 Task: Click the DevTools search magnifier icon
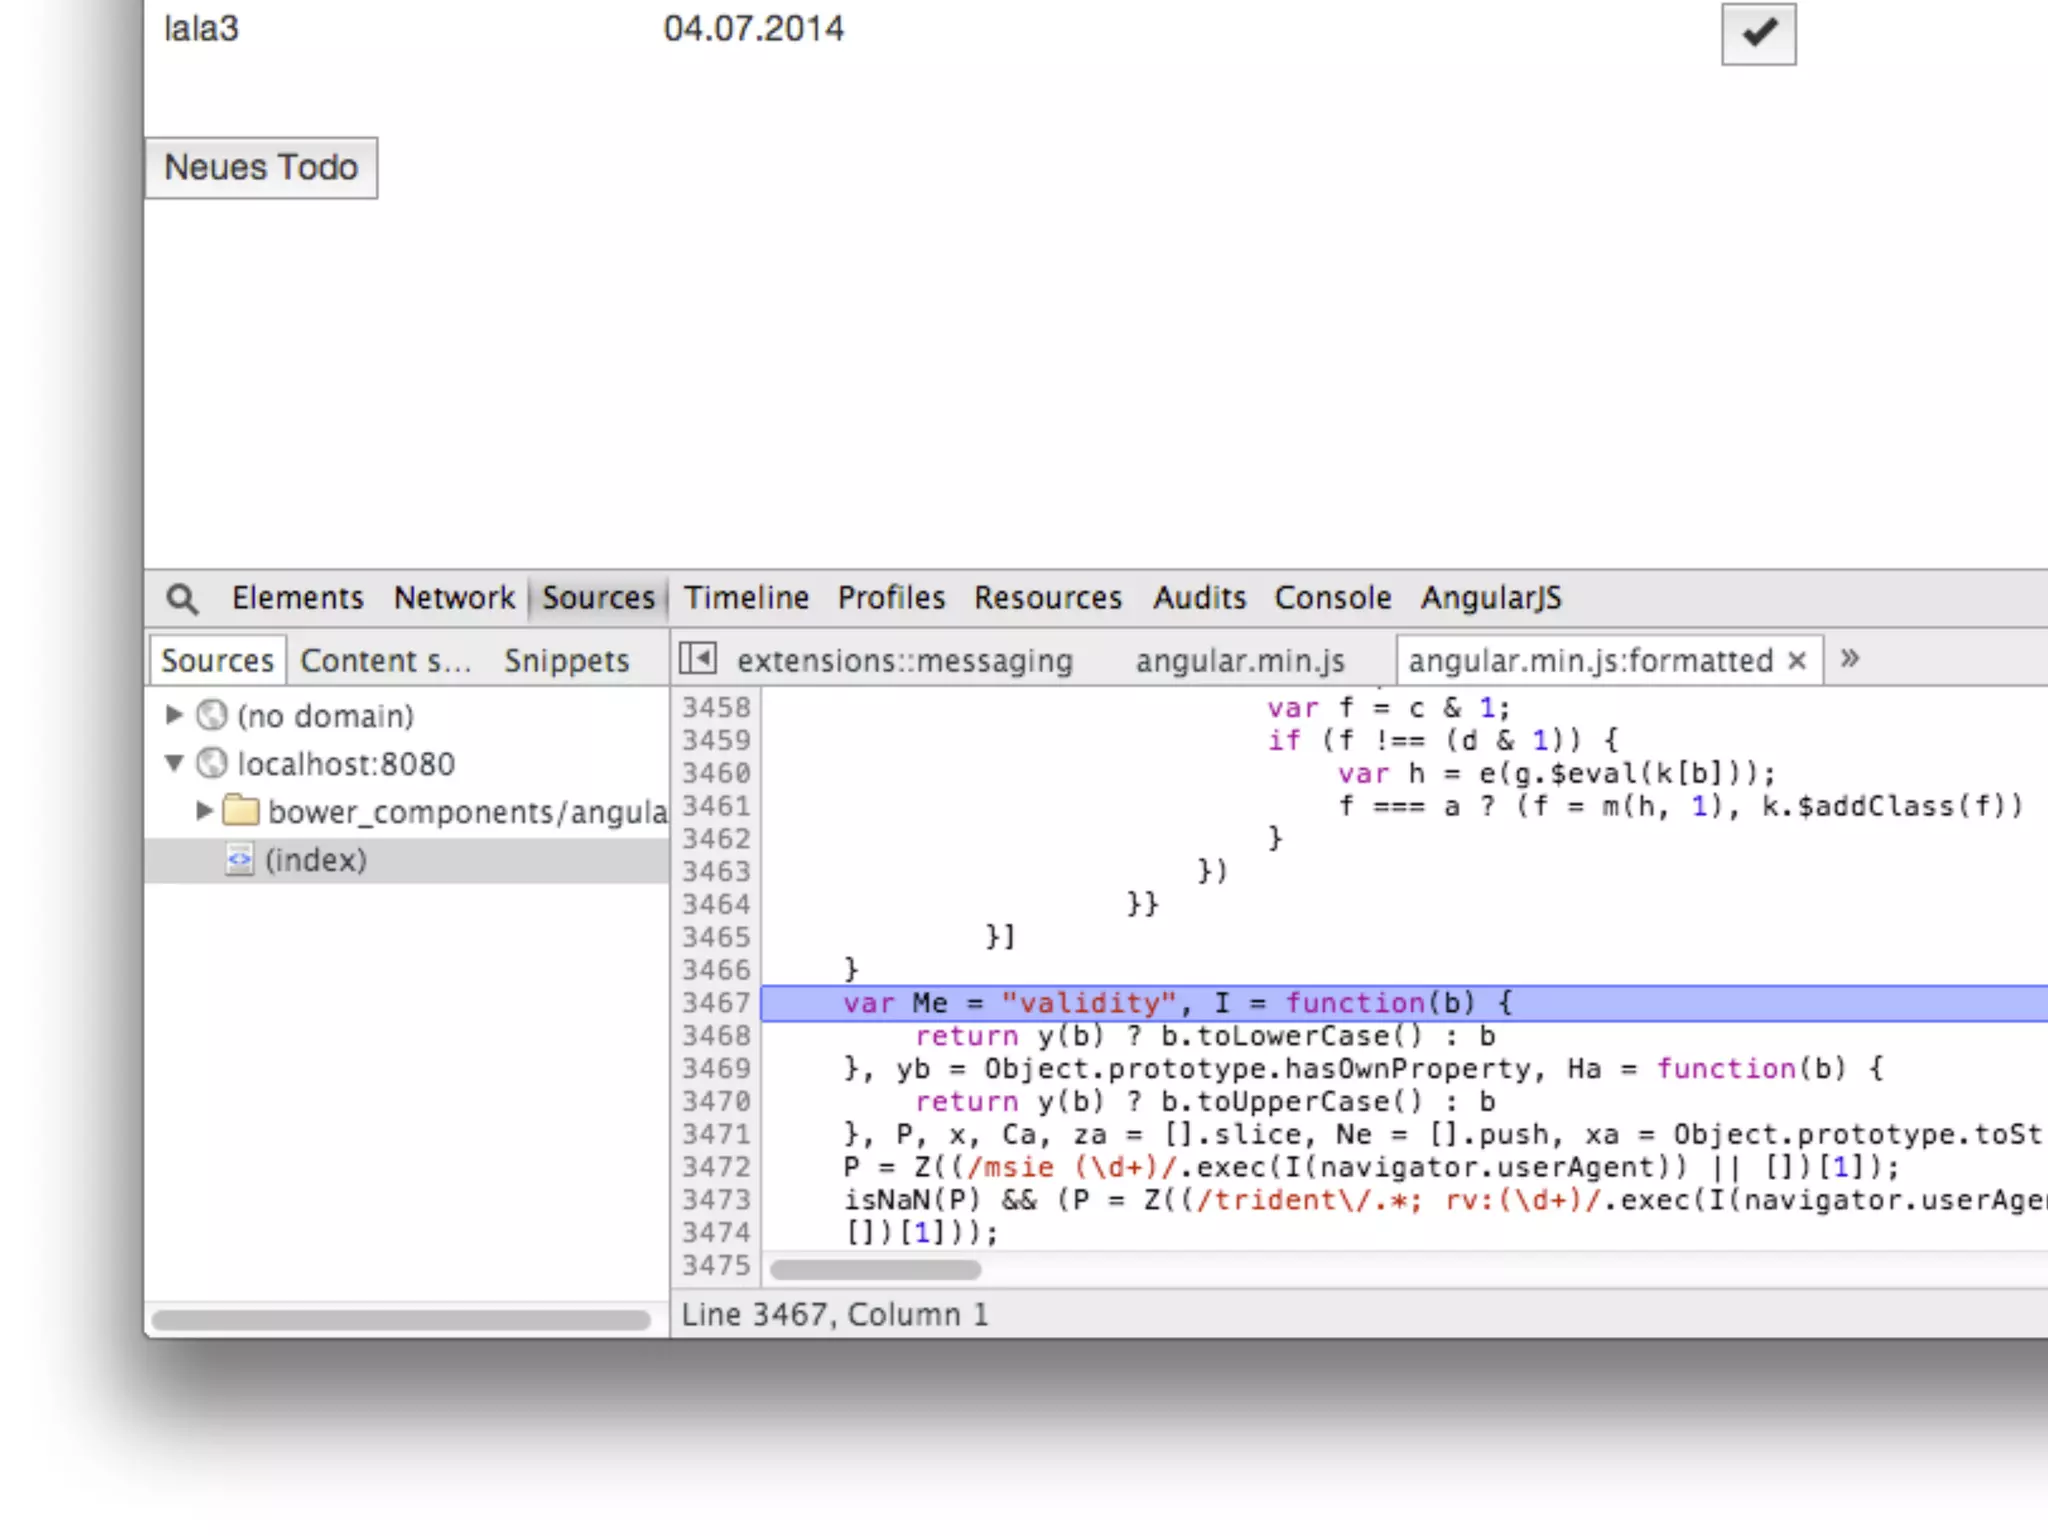182,598
